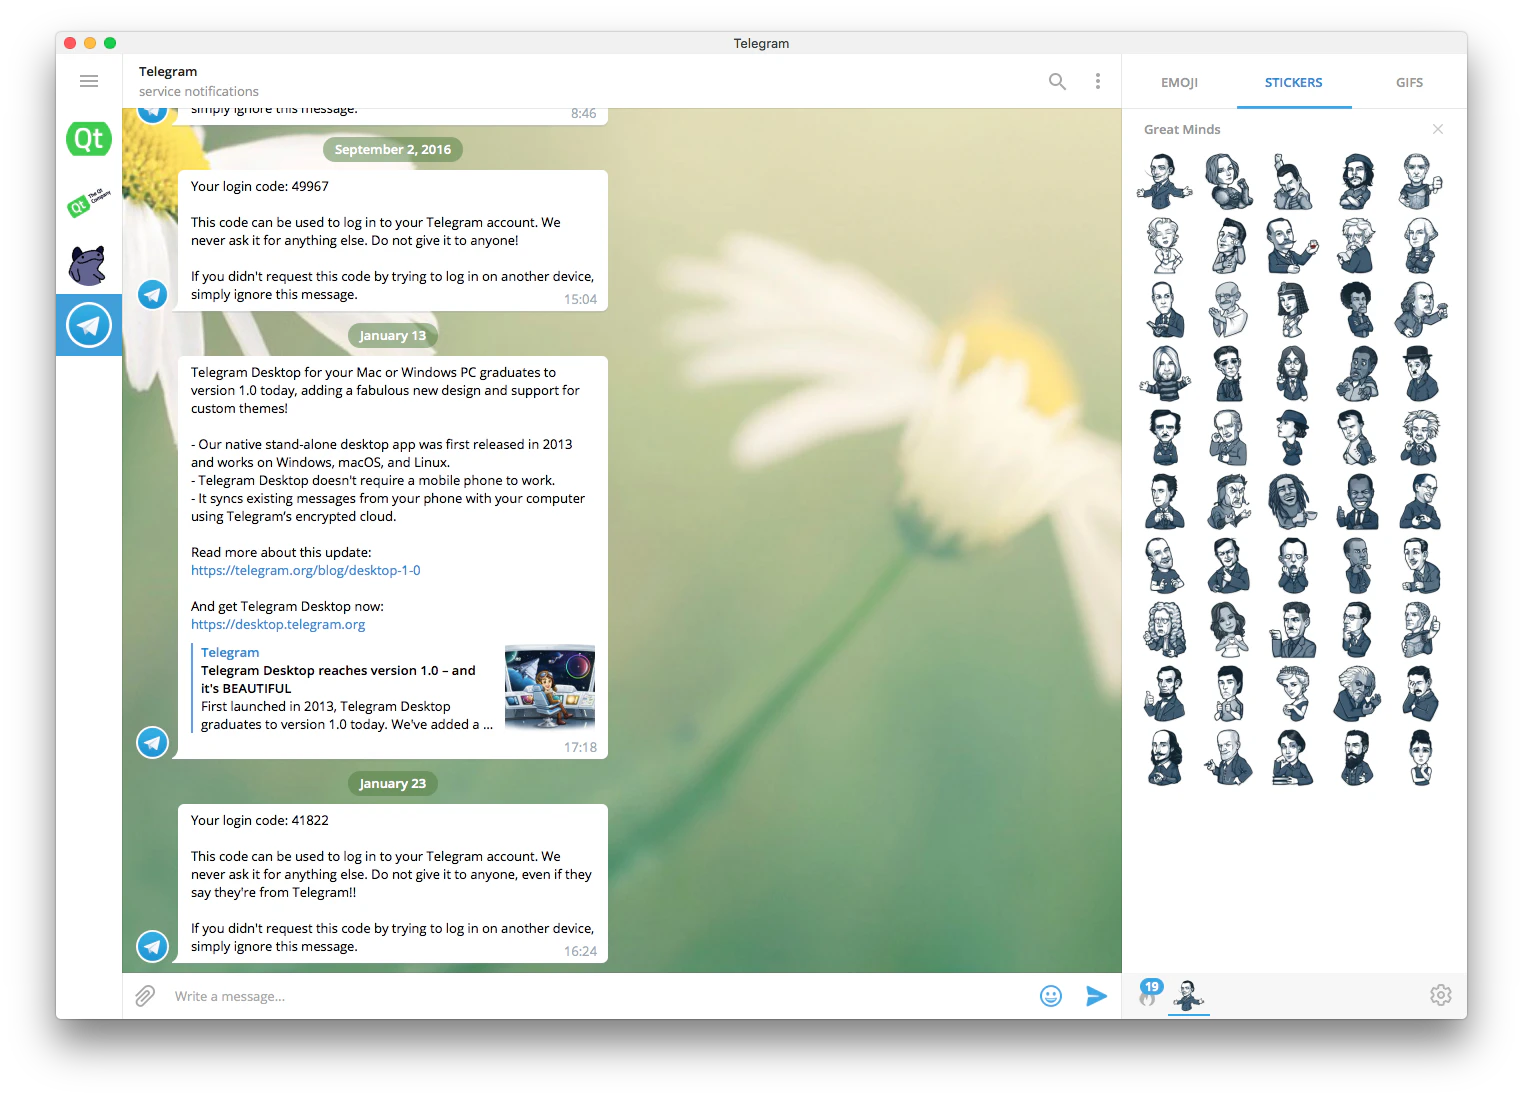Open the desktop.telegram.org link
The height and width of the screenshot is (1099, 1523).
pos(278,624)
